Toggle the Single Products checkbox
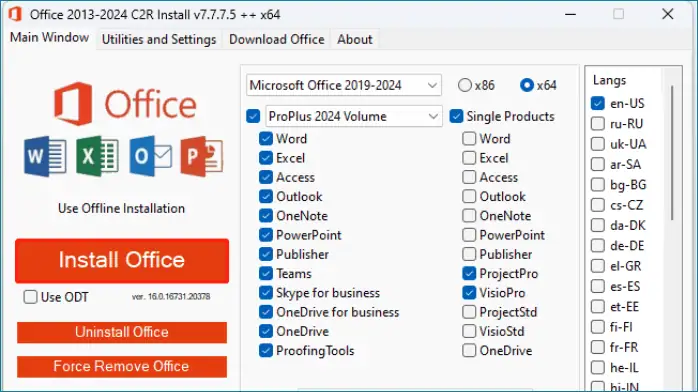The image size is (698, 392). [x=456, y=117]
